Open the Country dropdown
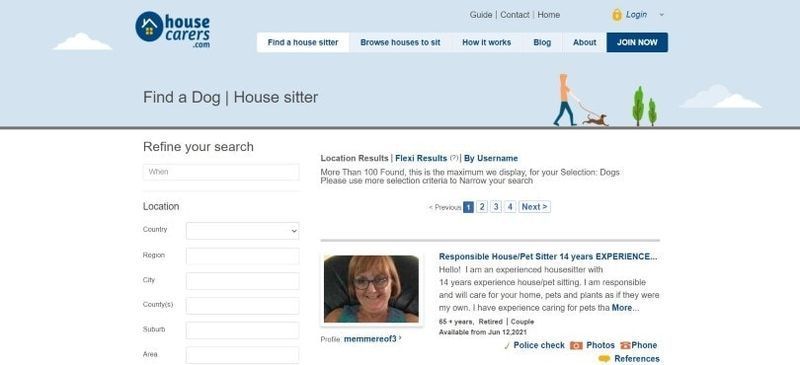 tap(242, 231)
